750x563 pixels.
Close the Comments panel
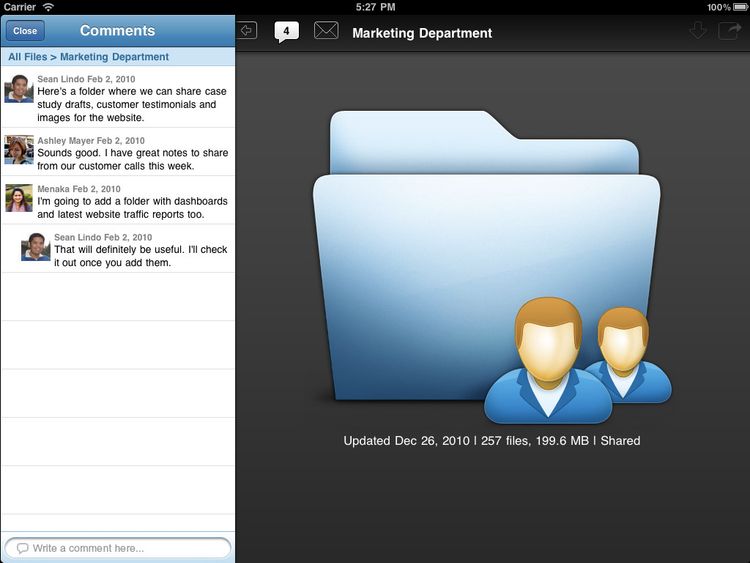click(25, 31)
